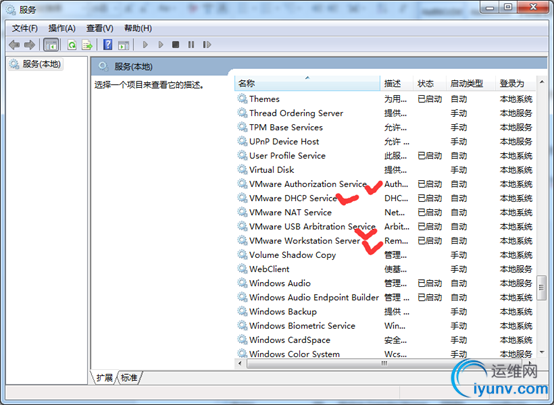The image size is (554, 405).
Task: Click the second play arrow toolbar icon
Action: 161,45
